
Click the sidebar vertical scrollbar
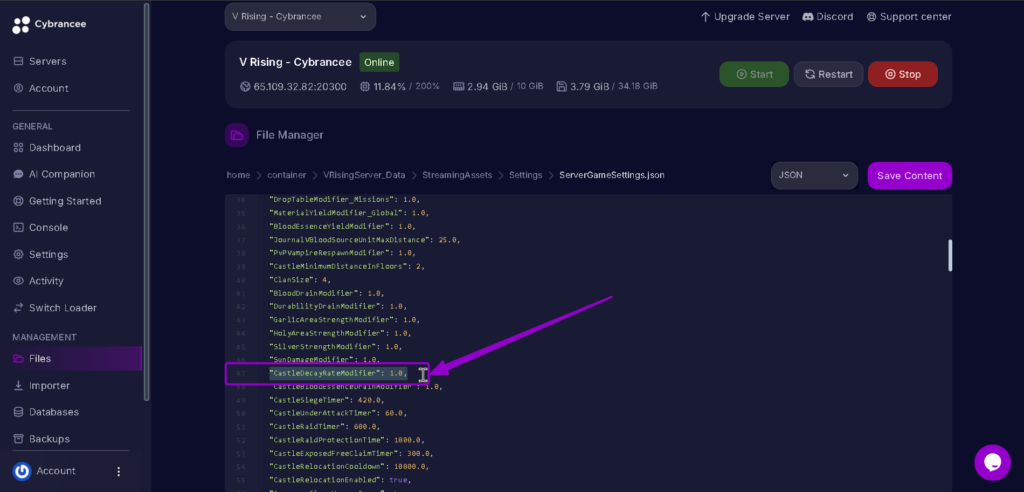pyautogui.click(x=146, y=201)
